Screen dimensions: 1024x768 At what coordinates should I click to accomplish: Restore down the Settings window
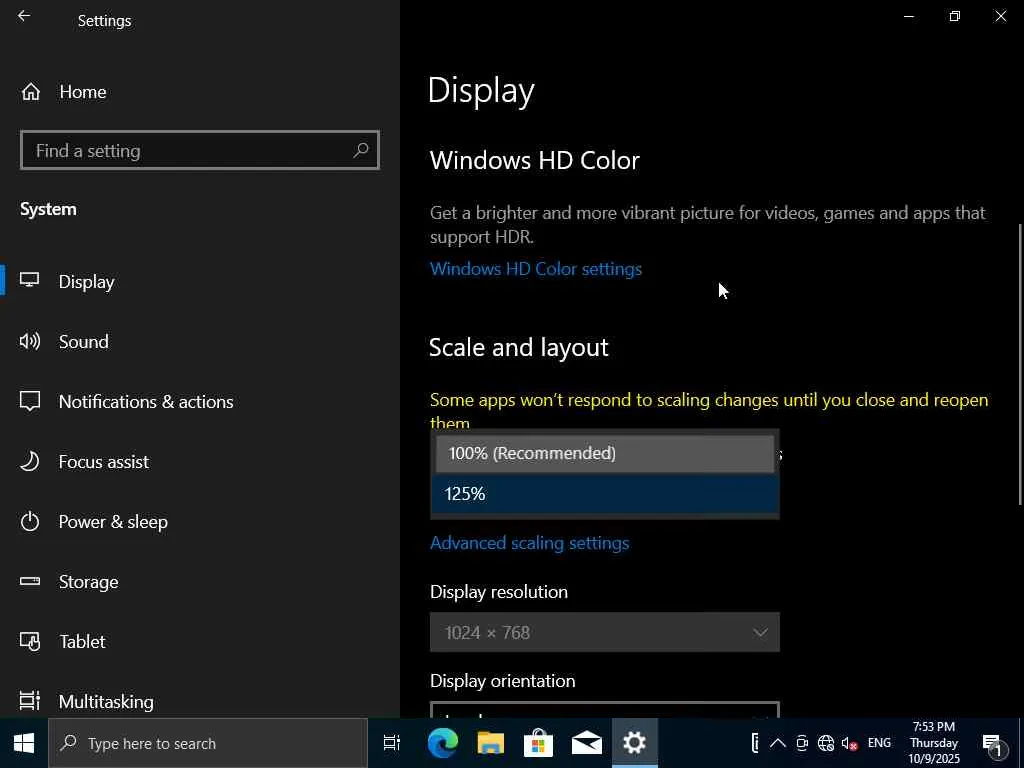coord(955,16)
